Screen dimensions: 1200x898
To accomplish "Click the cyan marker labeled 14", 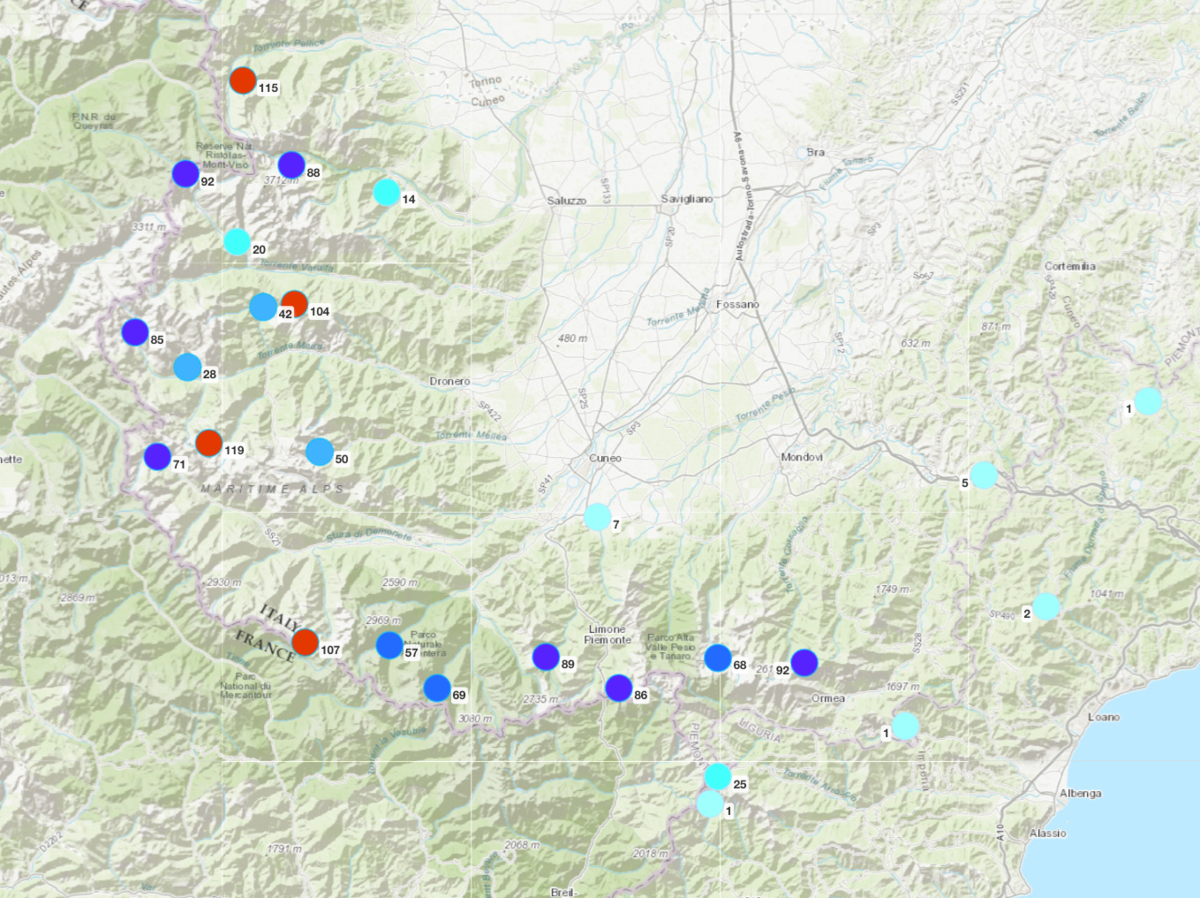I will (386, 192).
